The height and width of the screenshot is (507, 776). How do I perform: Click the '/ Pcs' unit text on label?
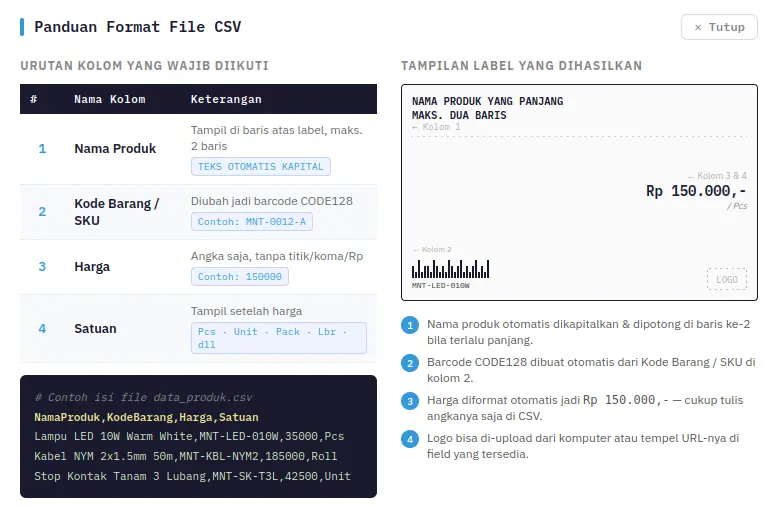[737, 206]
